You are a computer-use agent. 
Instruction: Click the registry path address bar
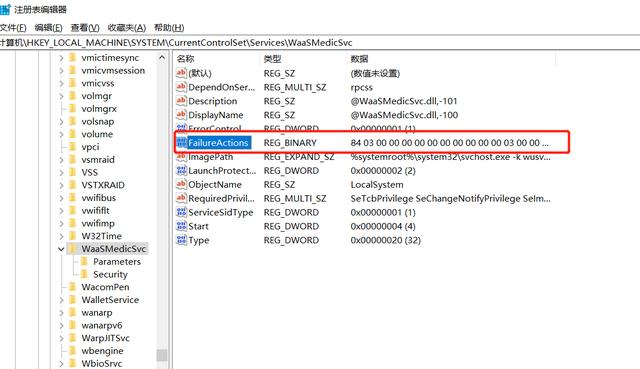pyautogui.click(x=320, y=42)
